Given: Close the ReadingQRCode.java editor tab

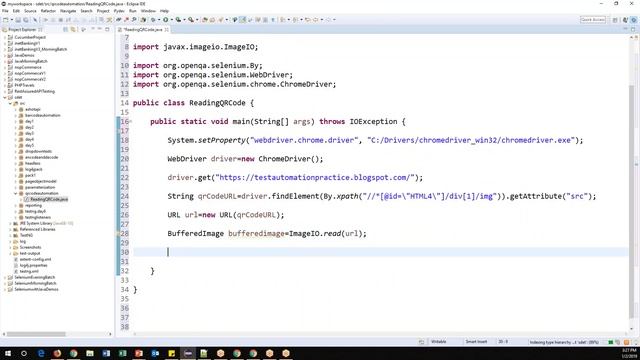Looking at the screenshot, I should pyautogui.click(x=167, y=29).
